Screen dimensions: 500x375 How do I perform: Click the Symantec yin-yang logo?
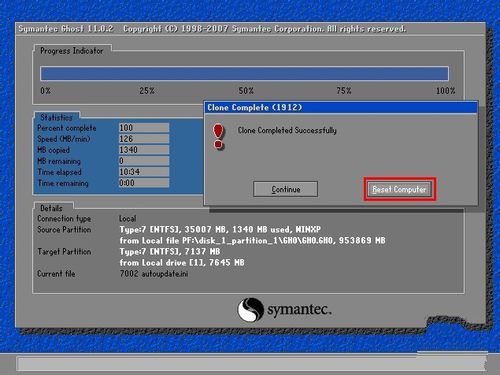250,310
